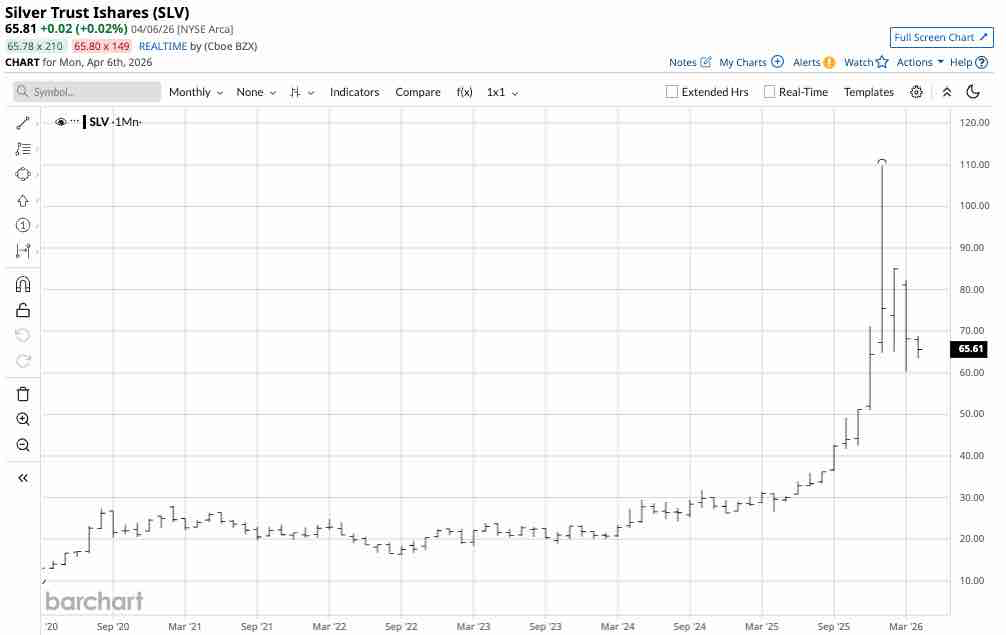Select the arrow marker tool
Viewport: 1006px width, 635px height.
pyautogui.click(x=23, y=201)
